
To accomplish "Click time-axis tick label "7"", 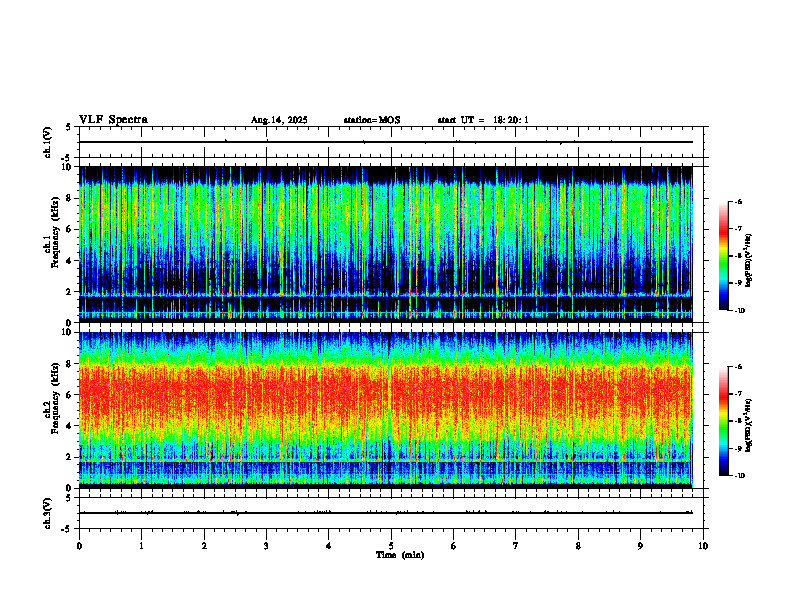I will (516, 546).
